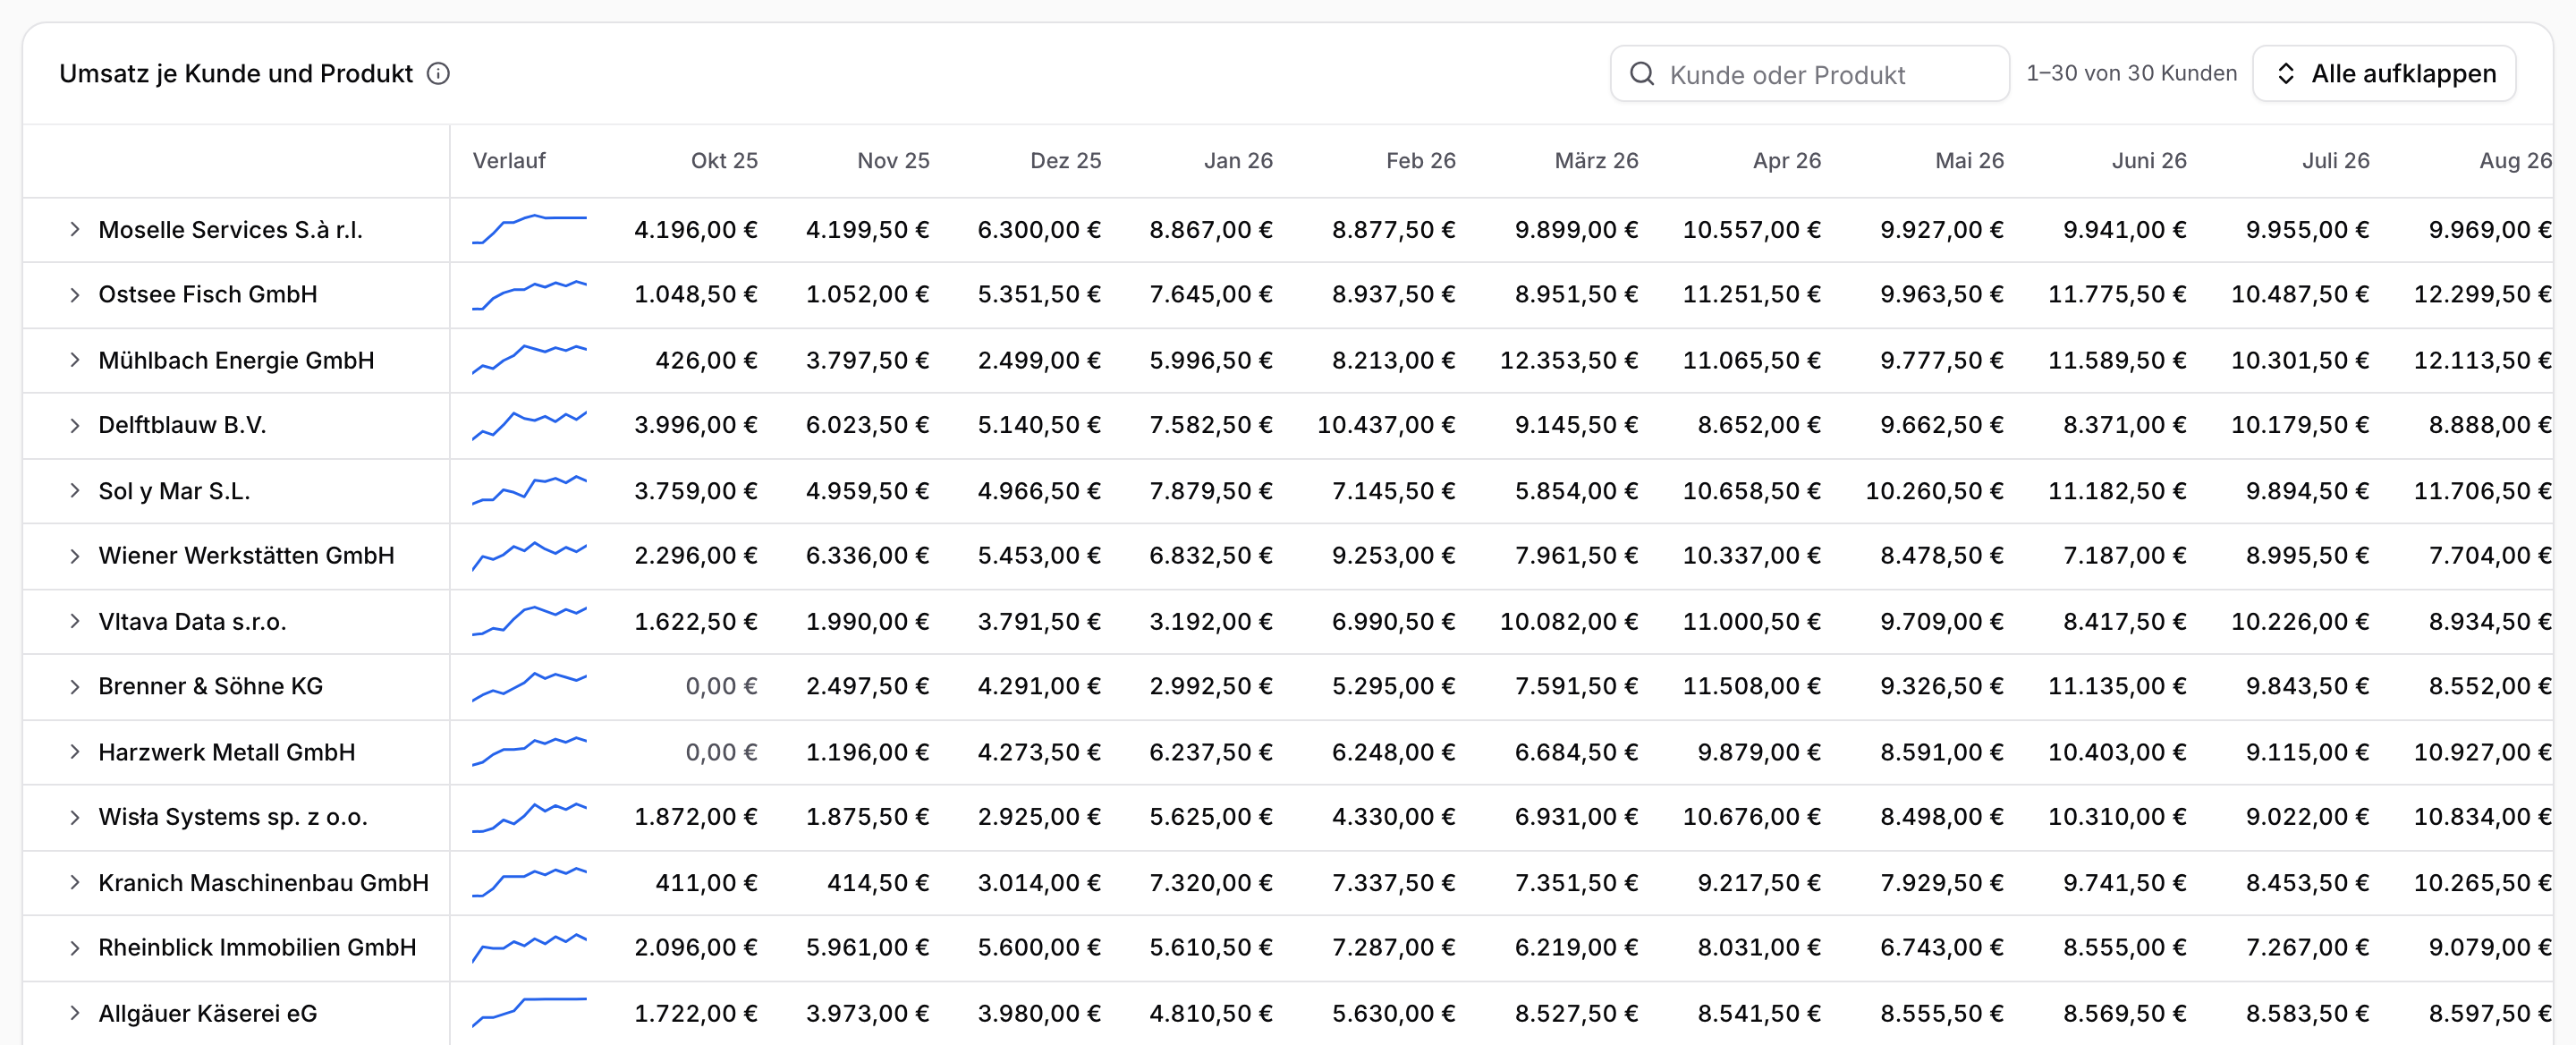Click the 'Verlauf' column header
The height and width of the screenshot is (1045, 2576).
pos(509,161)
